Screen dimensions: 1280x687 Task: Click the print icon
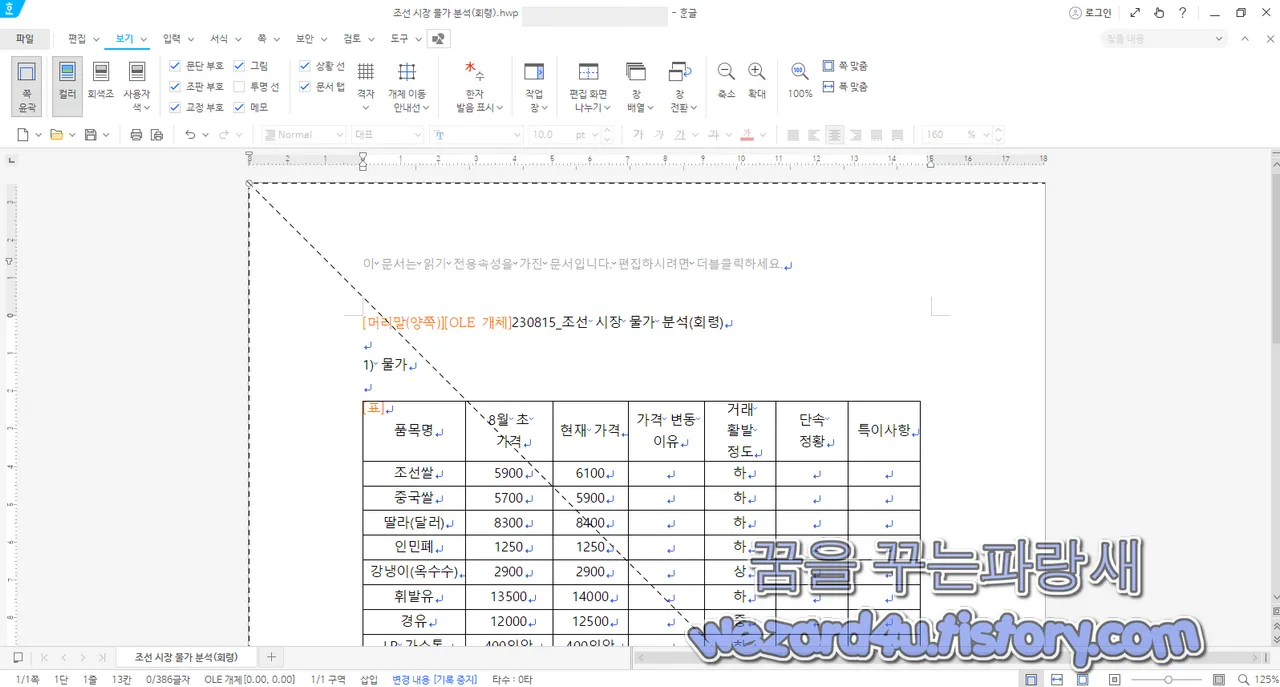coord(136,134)
